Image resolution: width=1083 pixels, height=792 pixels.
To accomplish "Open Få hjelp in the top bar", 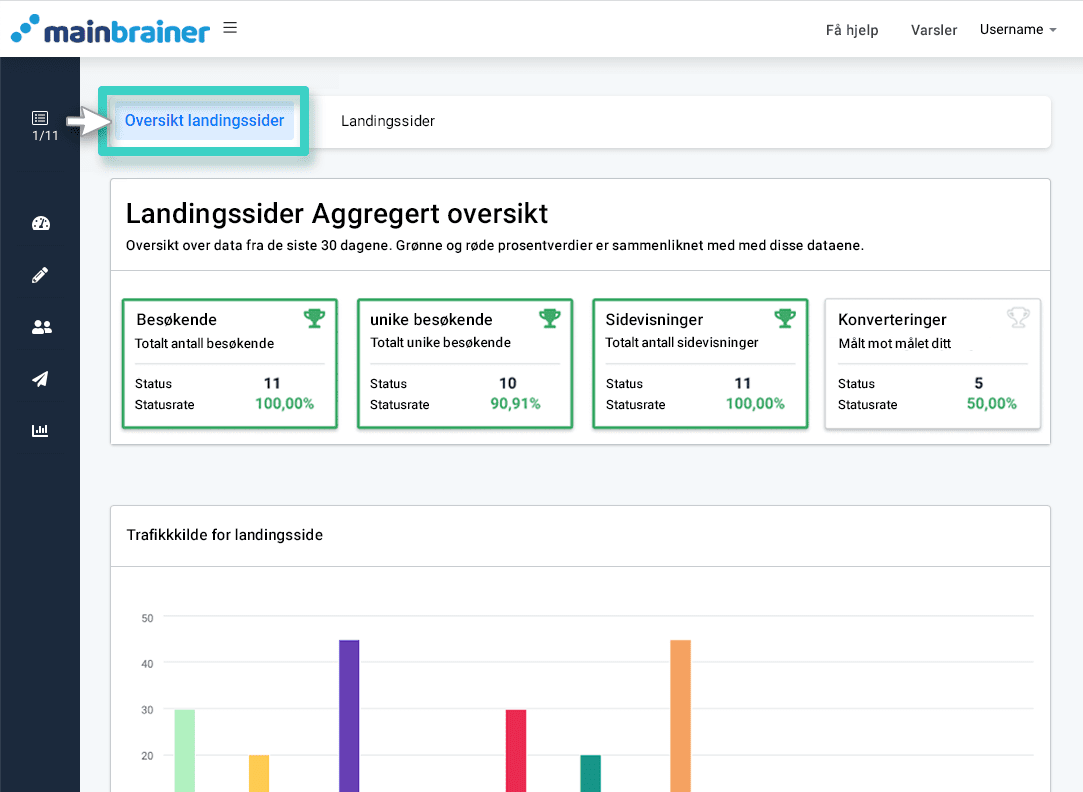I will 851,30.
